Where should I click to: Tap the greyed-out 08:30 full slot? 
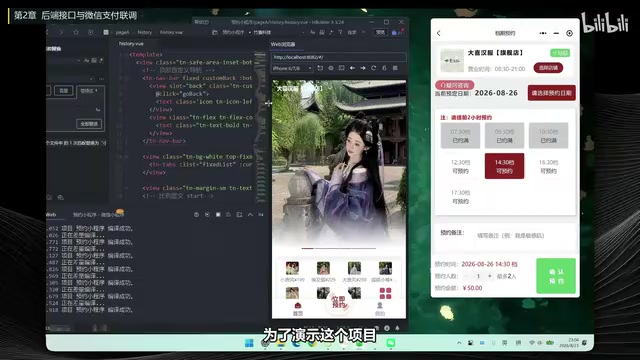(504, 136)
